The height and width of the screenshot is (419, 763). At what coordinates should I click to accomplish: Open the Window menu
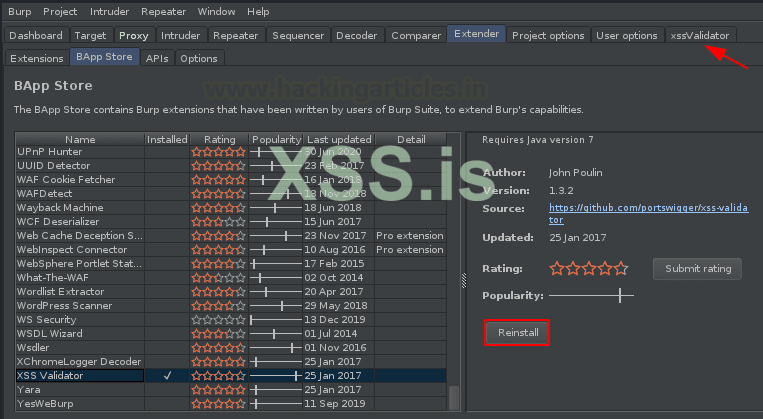tap(216, 11)
